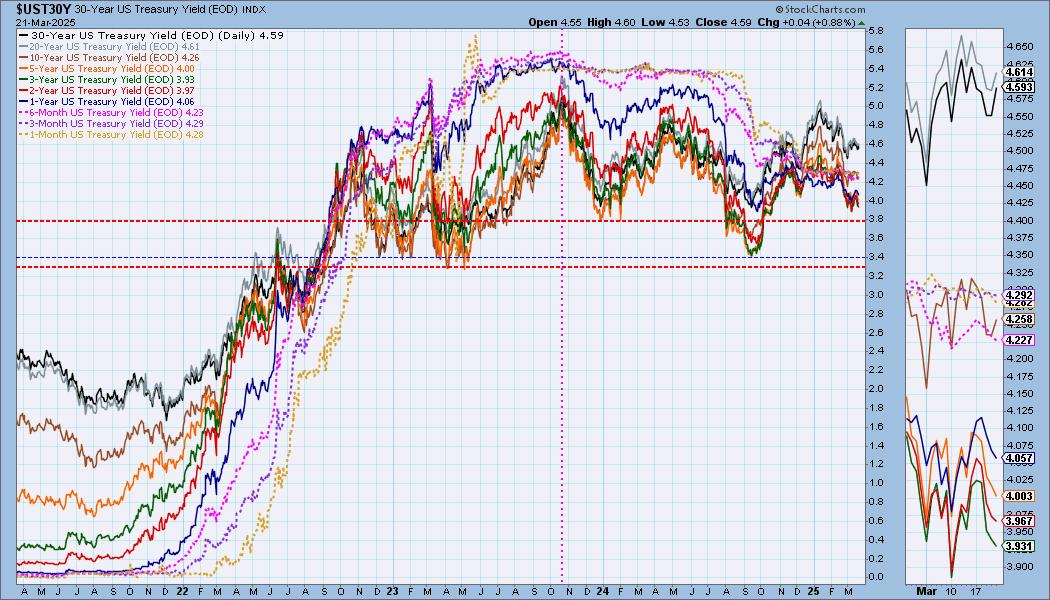This screenshot has width=1050, height=600.
Task: Click the 4.200 label on side panel axis
Action: (1019, 359)
